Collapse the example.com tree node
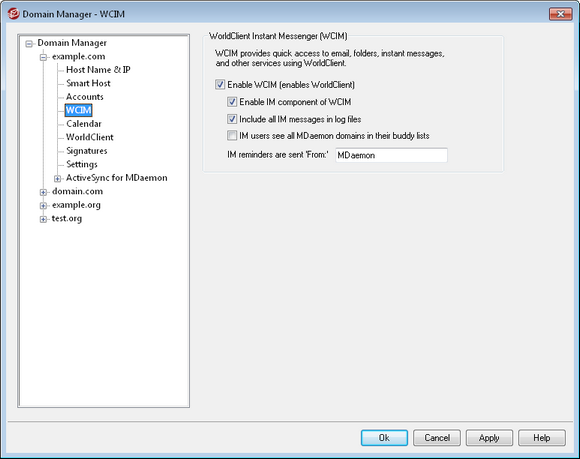This screenshot has height=459, width=580. 43,57
